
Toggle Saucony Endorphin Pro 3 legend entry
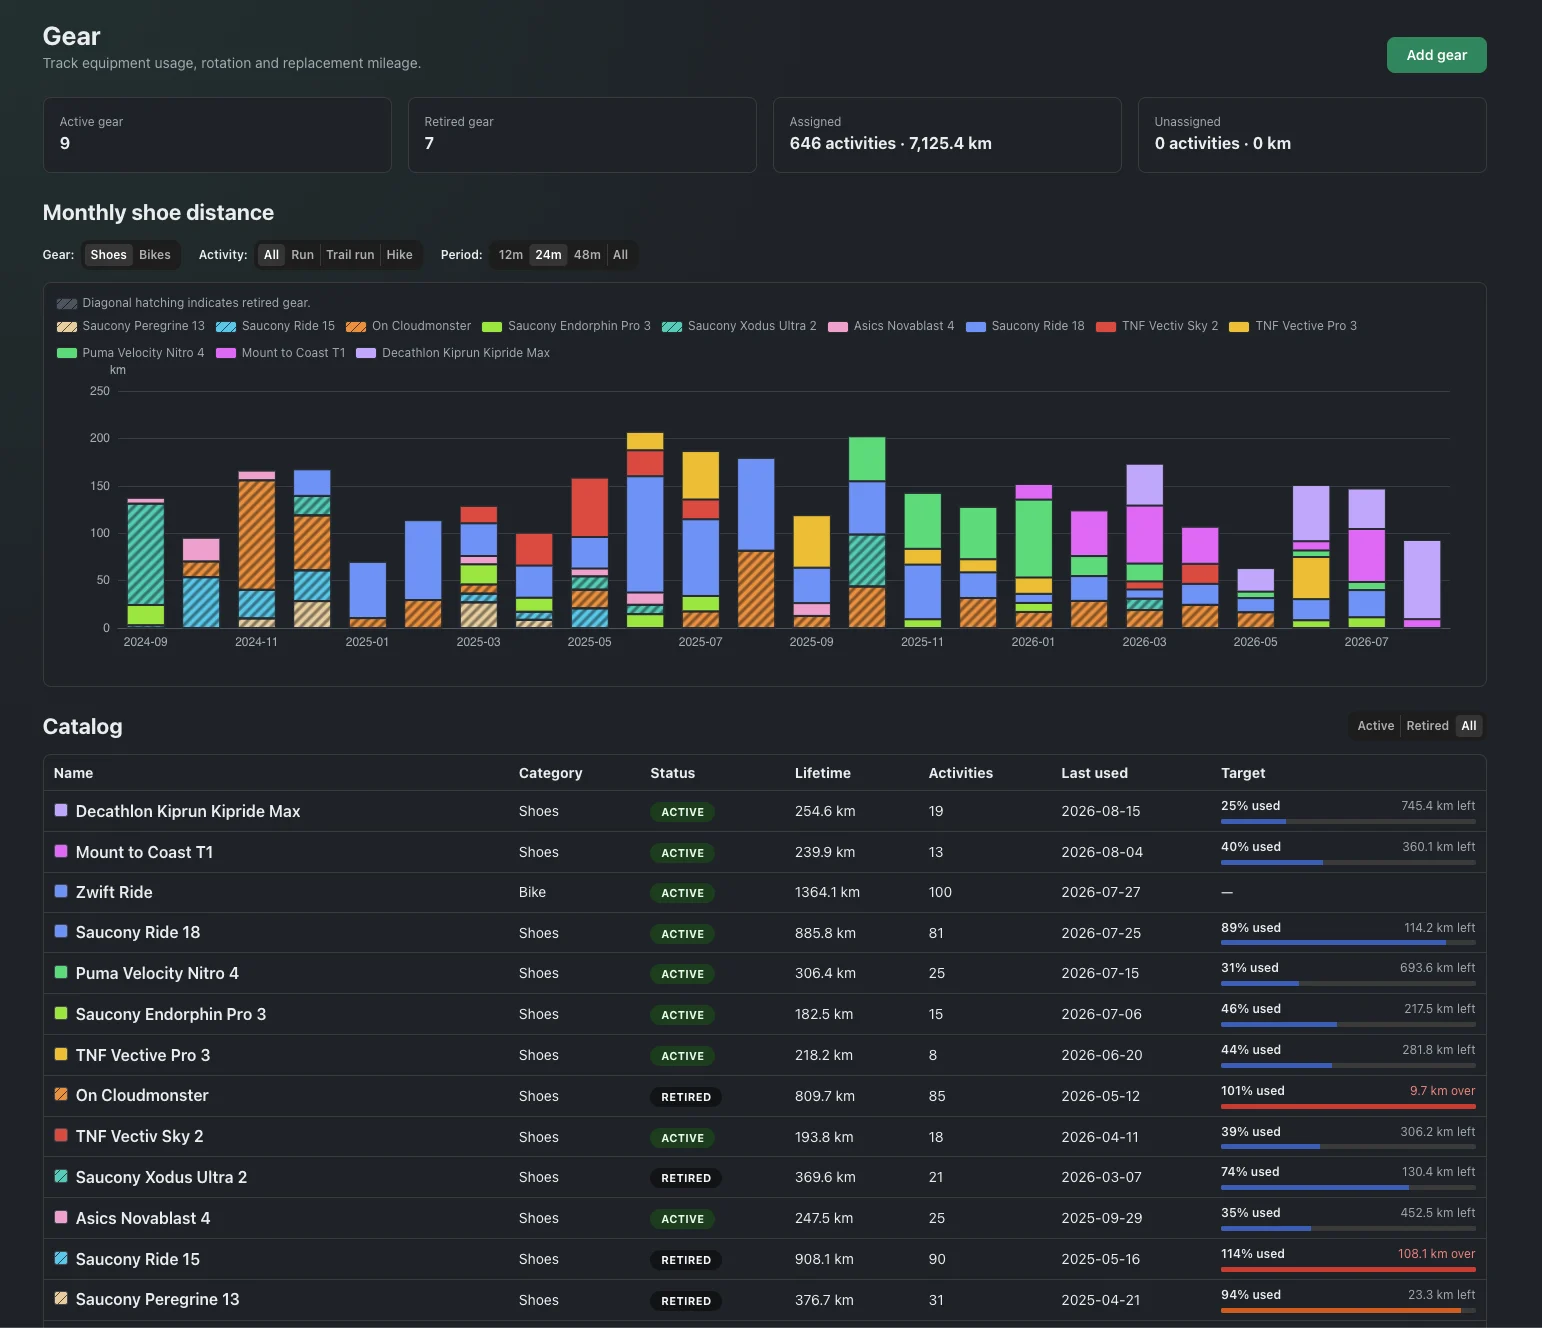[x=566, y=326]
